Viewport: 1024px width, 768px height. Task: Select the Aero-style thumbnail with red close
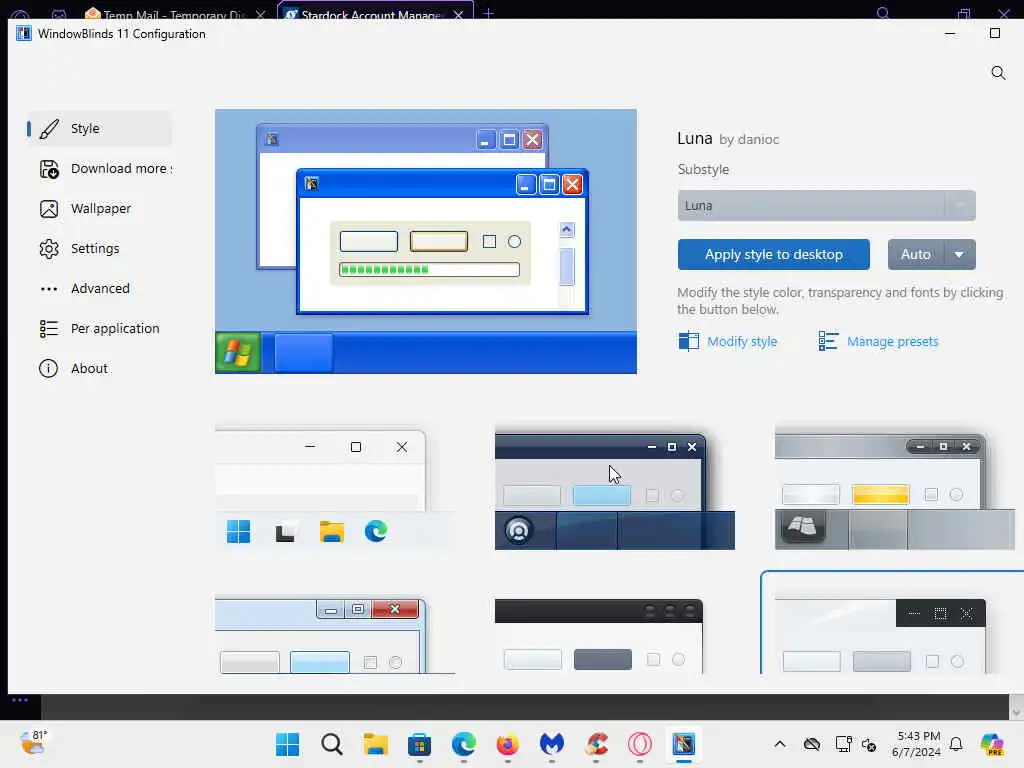[335, 635]
